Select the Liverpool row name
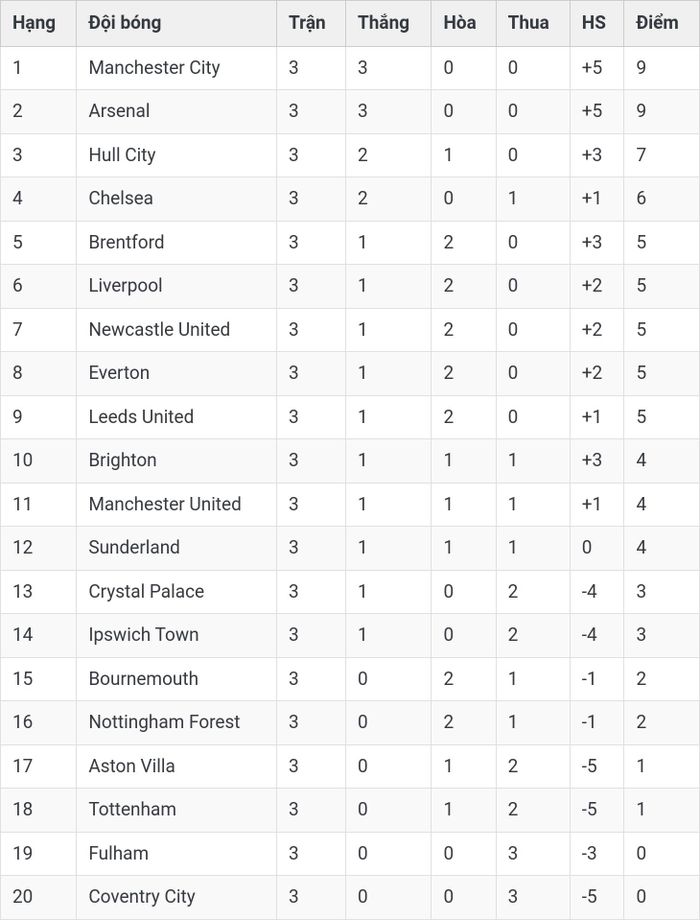Viewport: 700px width, 920px height. [x=125, y=286]
